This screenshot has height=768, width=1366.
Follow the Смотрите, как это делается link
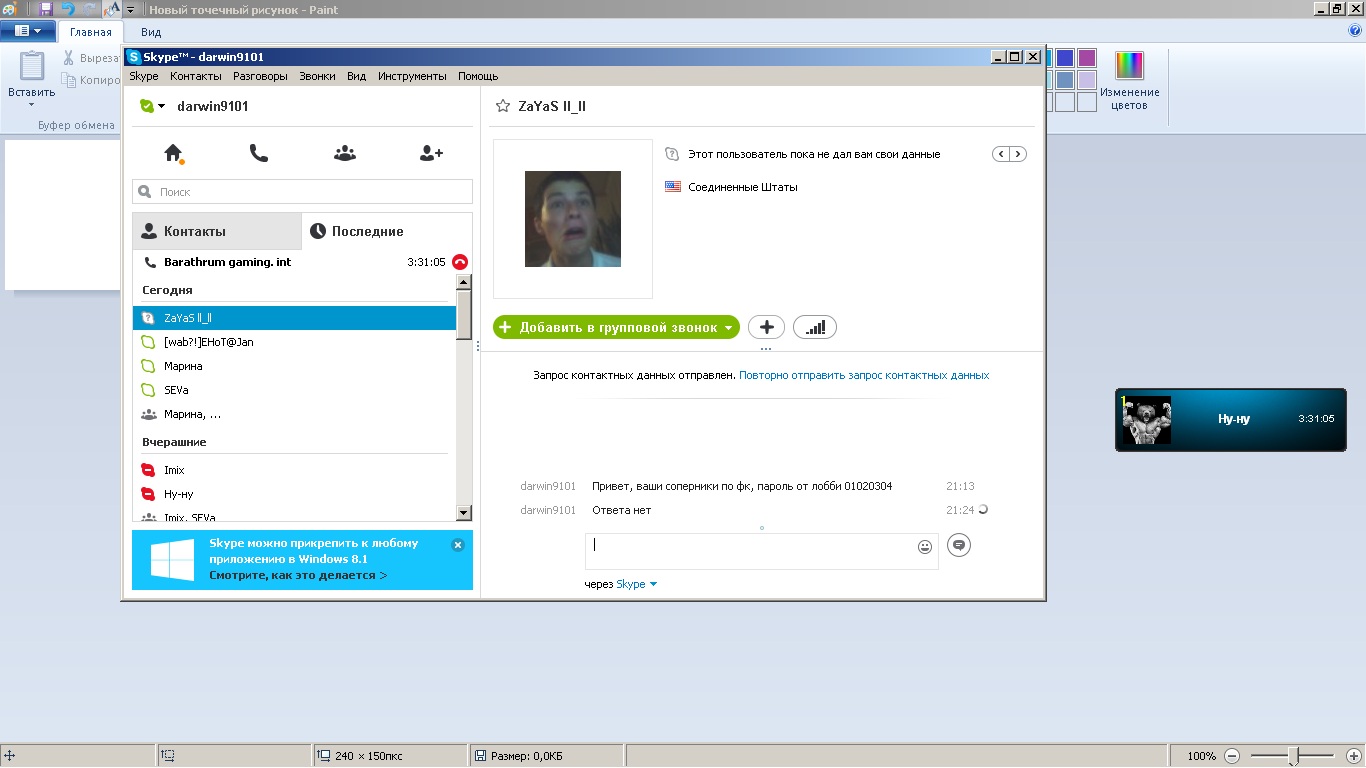[x=298, y=575]
